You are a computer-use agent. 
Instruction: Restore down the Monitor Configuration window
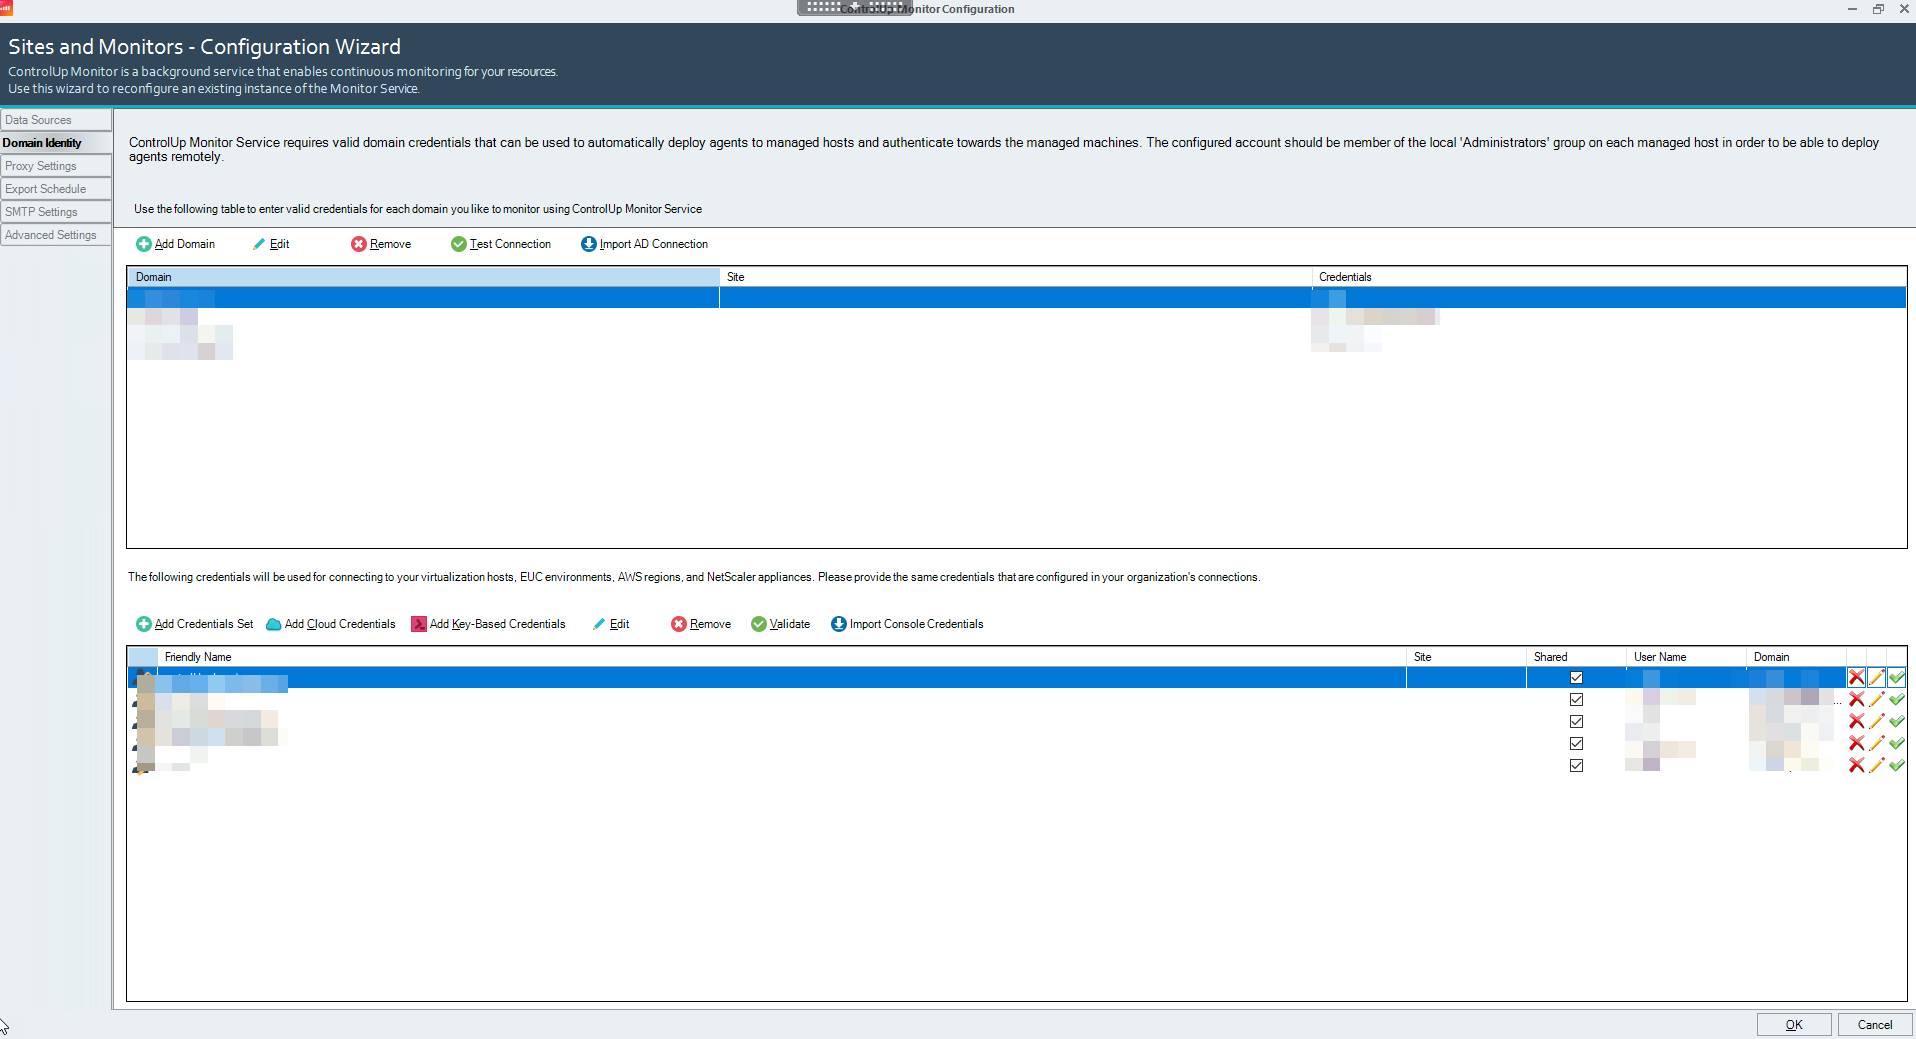tap(1878, 9)
